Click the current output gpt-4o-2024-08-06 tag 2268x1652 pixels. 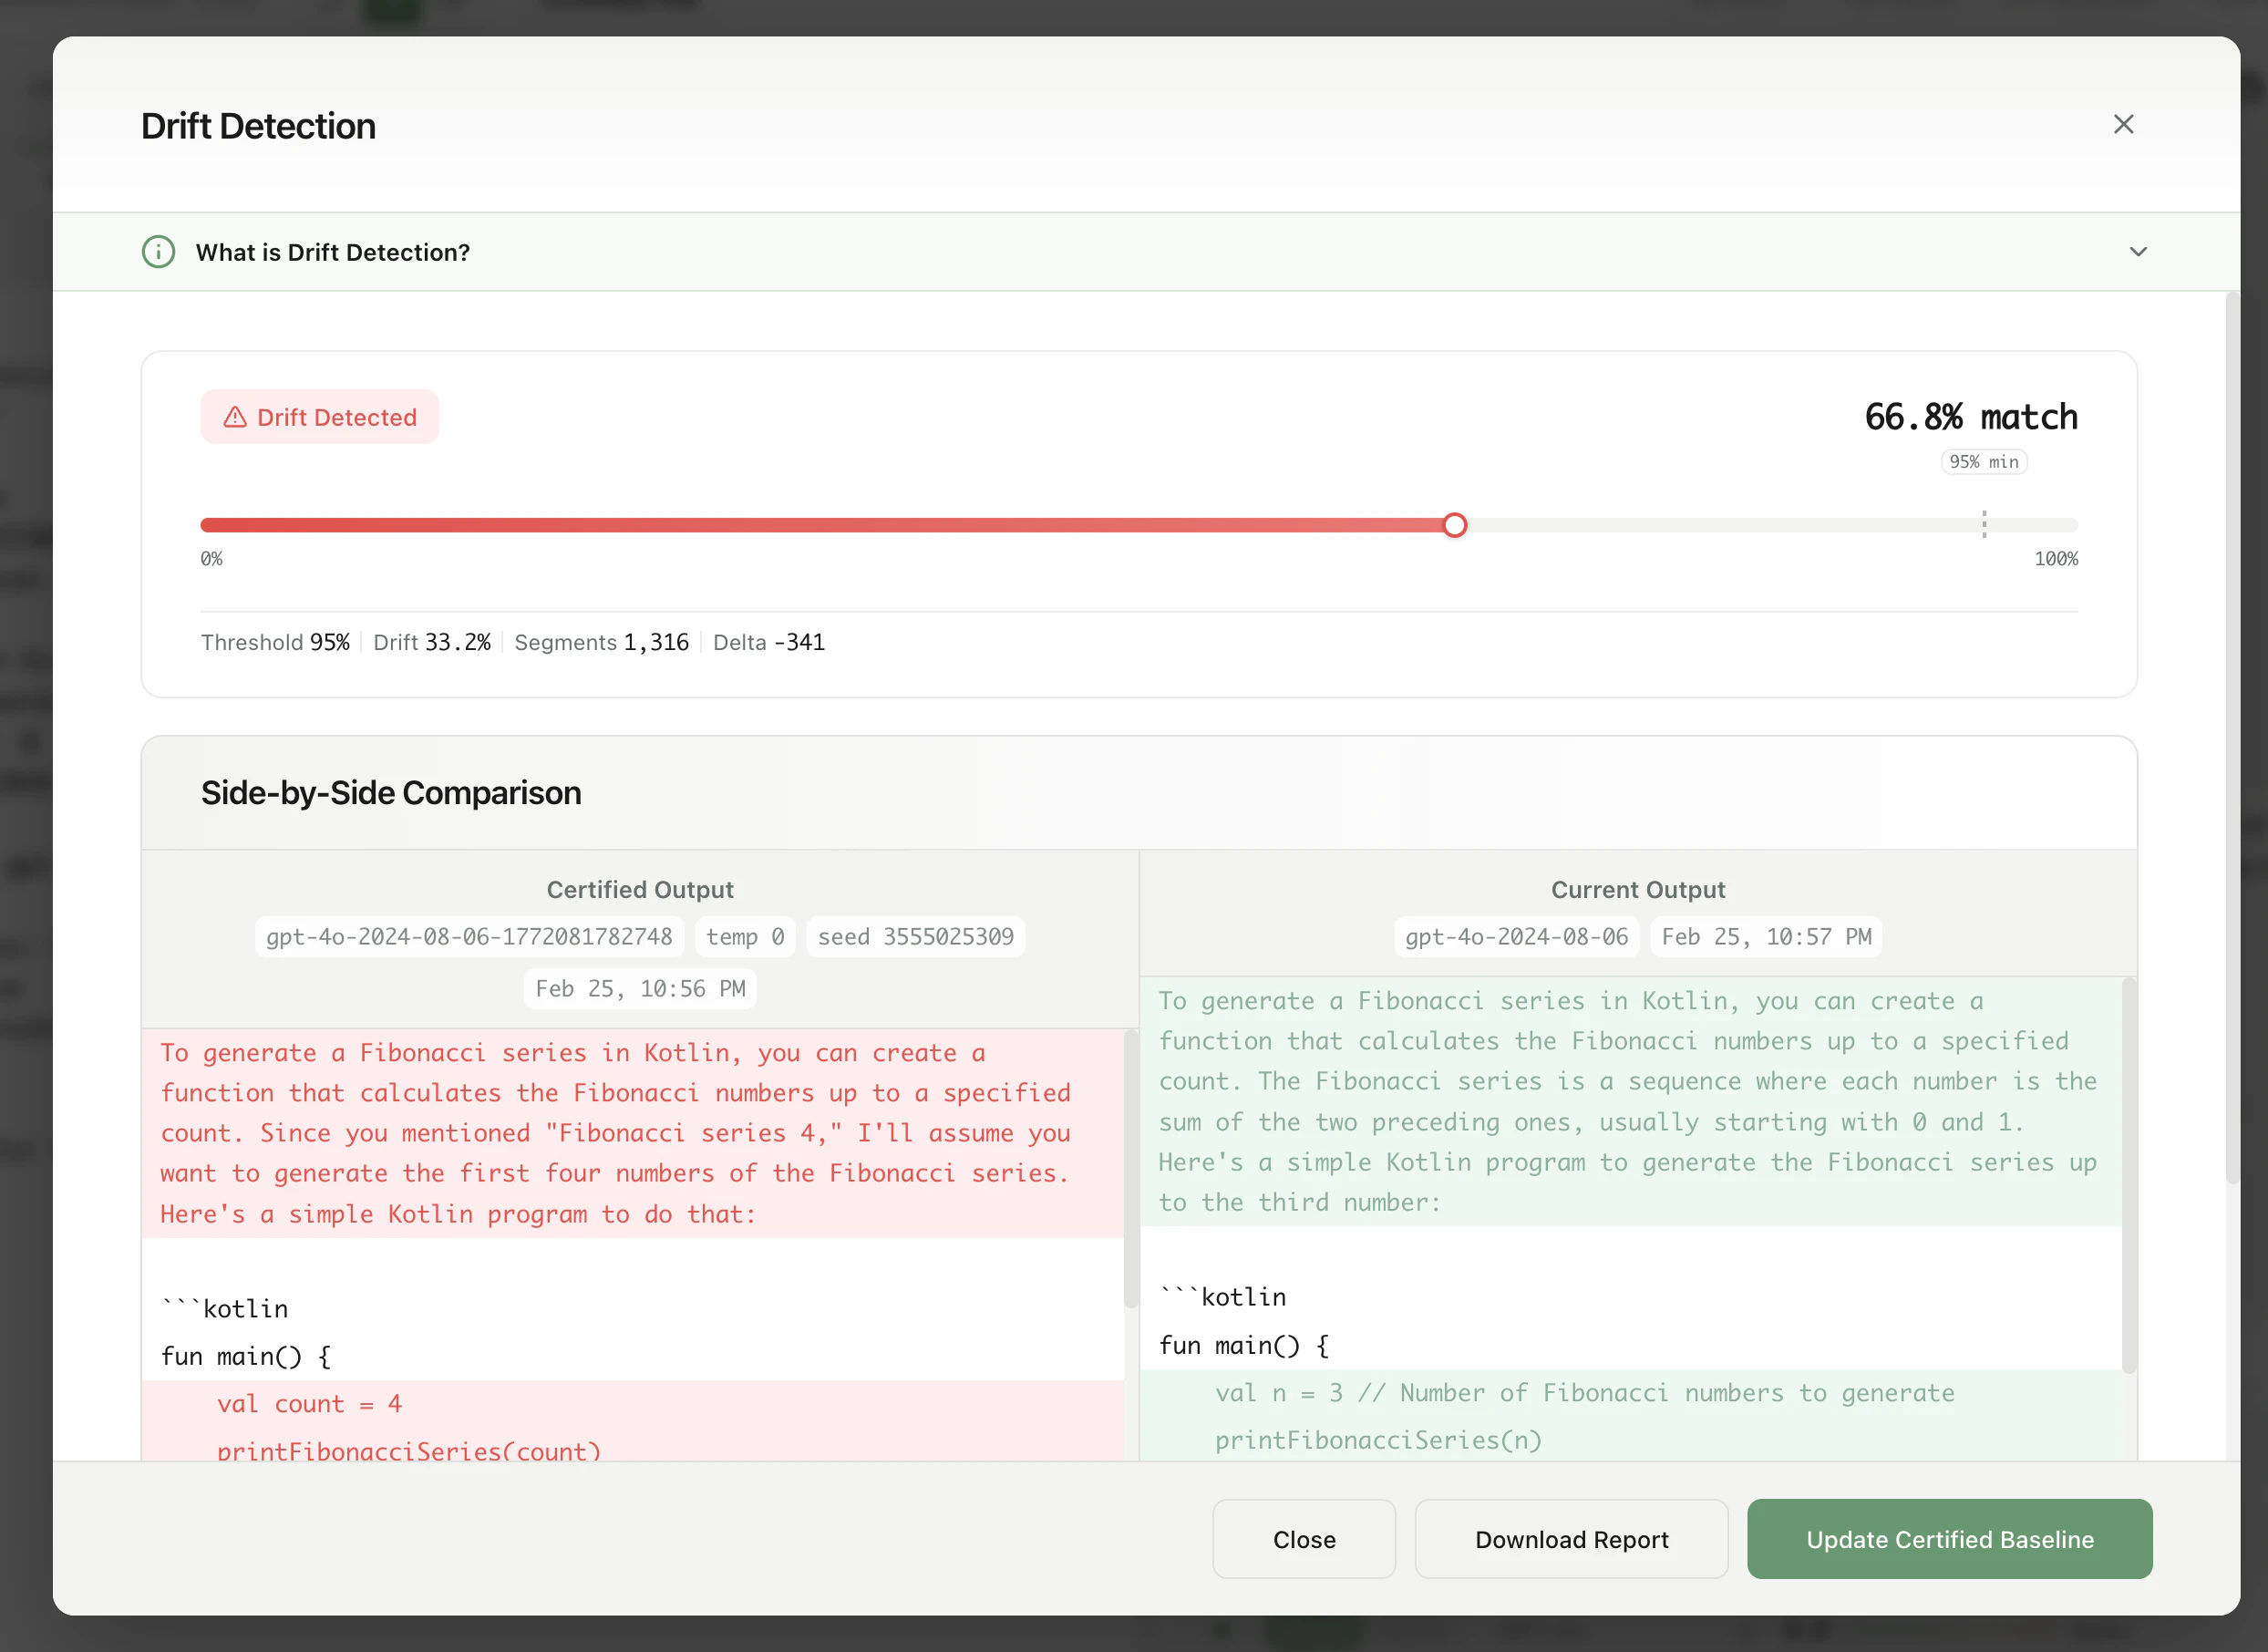1516,937
